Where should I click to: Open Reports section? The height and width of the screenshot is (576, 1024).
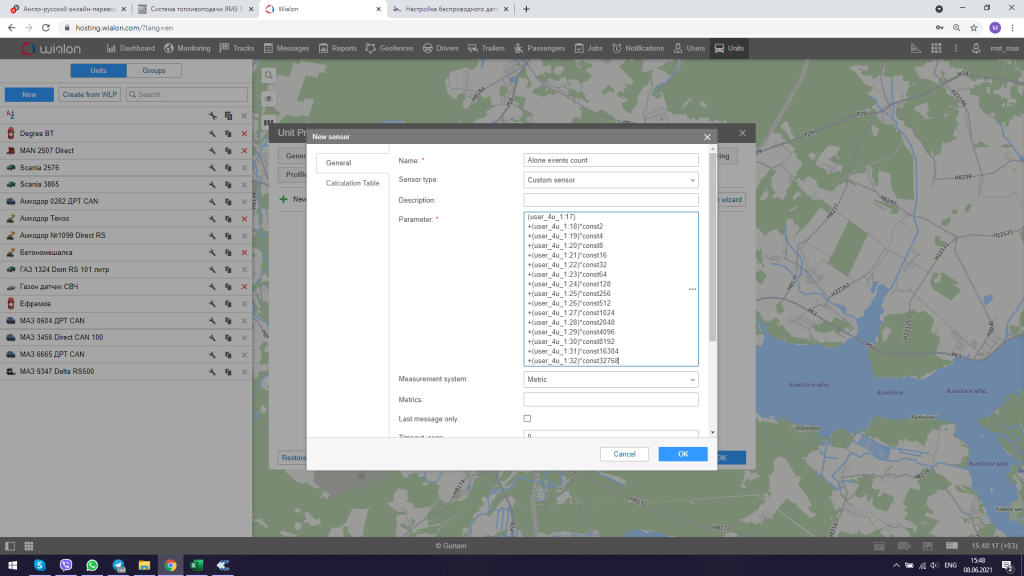point(338,48)
